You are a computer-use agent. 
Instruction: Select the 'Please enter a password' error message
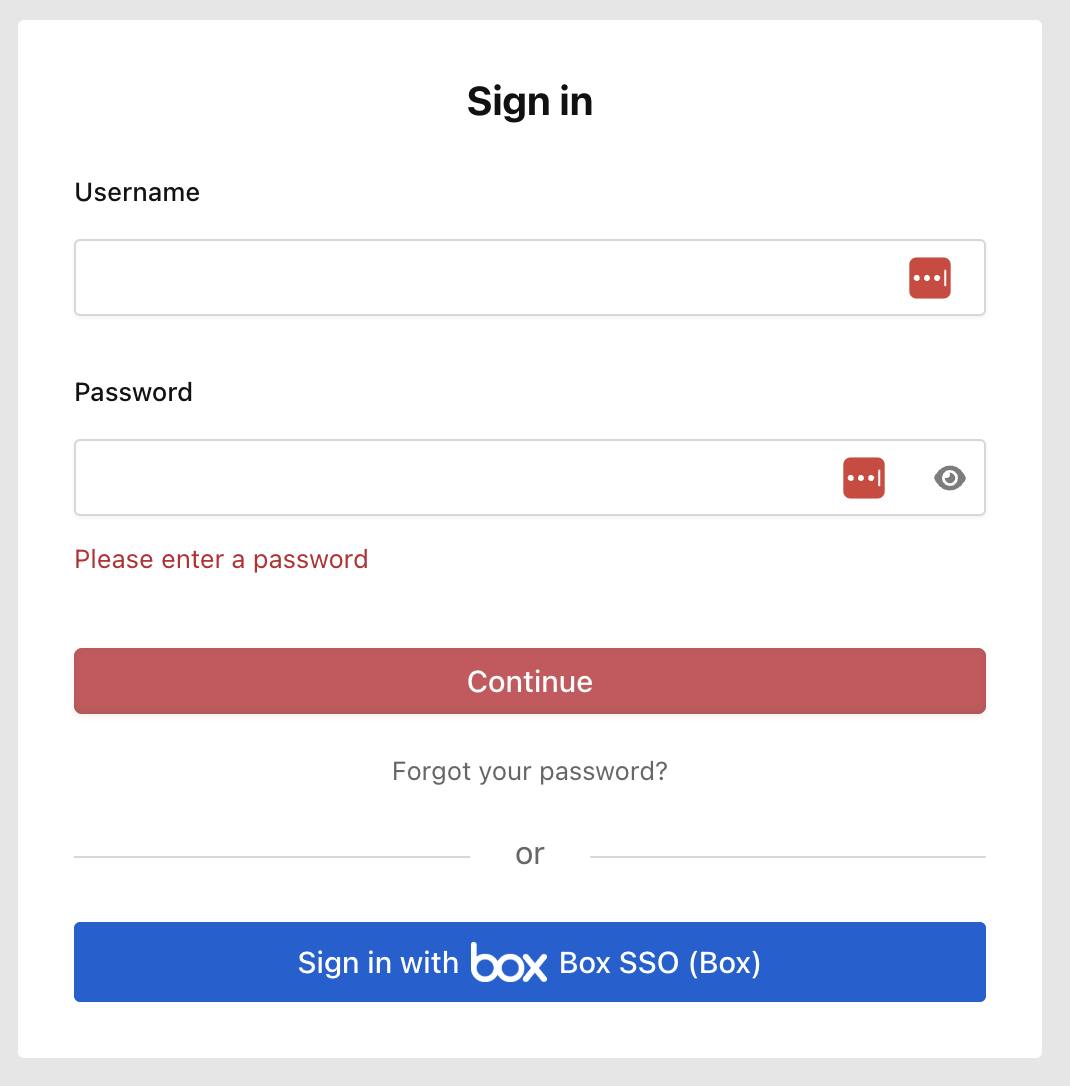221,559
